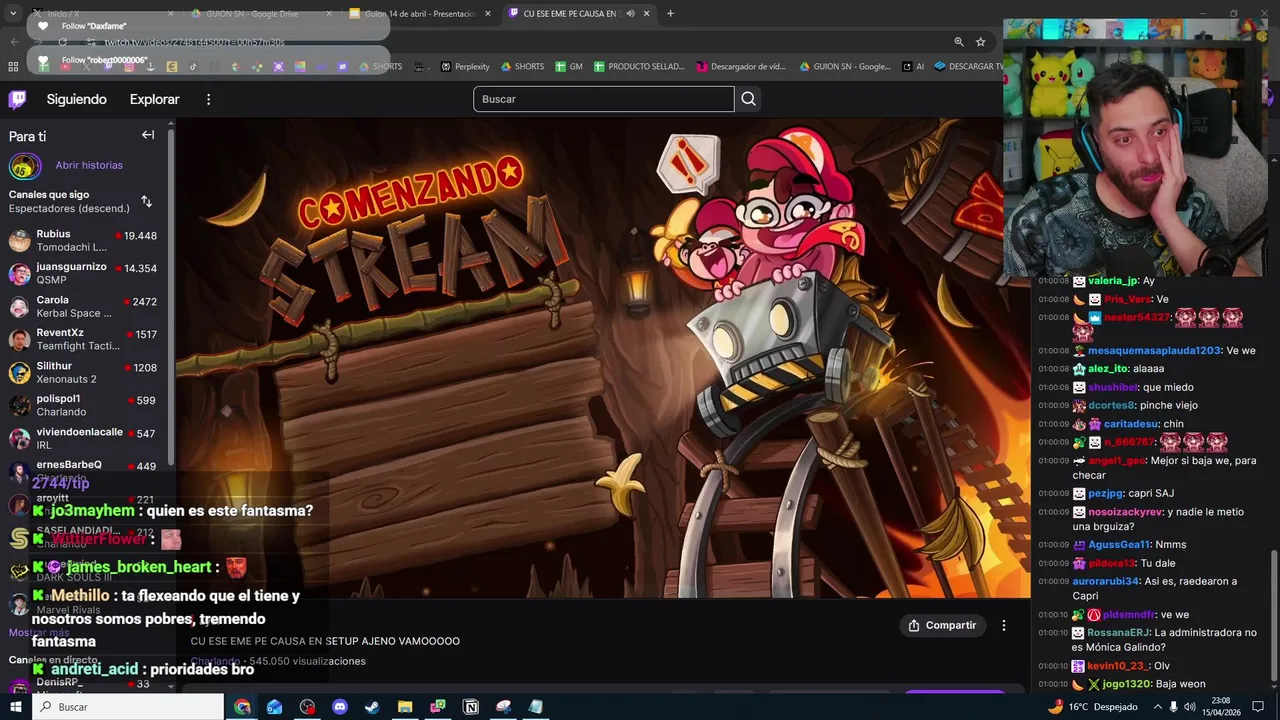Image resolution: width=1280 pixels, height=720 pixels.
Task: Open more options beside Compartir
Action: click(1003, 625)
